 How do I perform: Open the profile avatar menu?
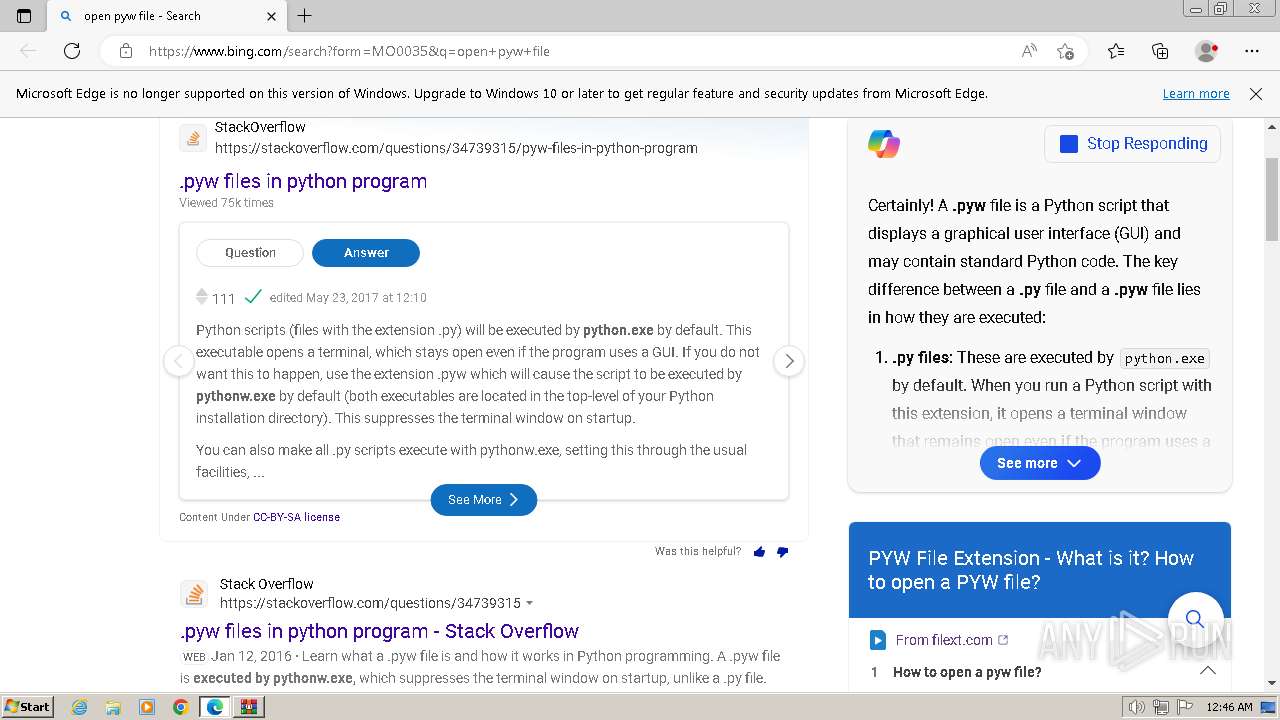[1207, 51]
